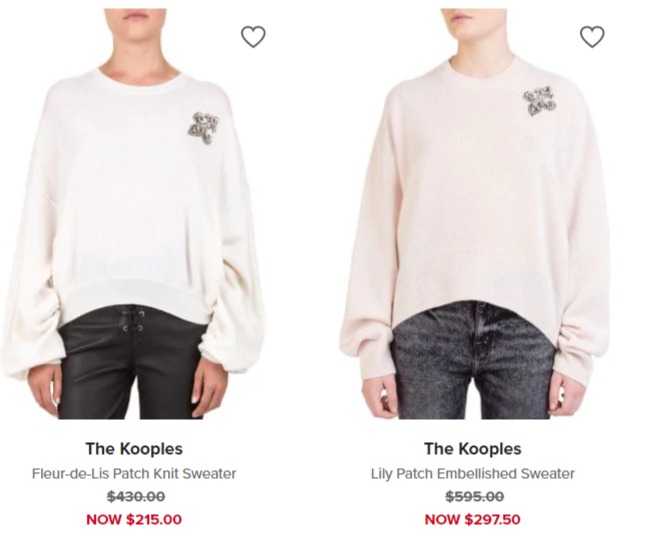The image size is (646, 543).
Task: Select the NOW $215.00 sale price
Action: pos(134,519)
